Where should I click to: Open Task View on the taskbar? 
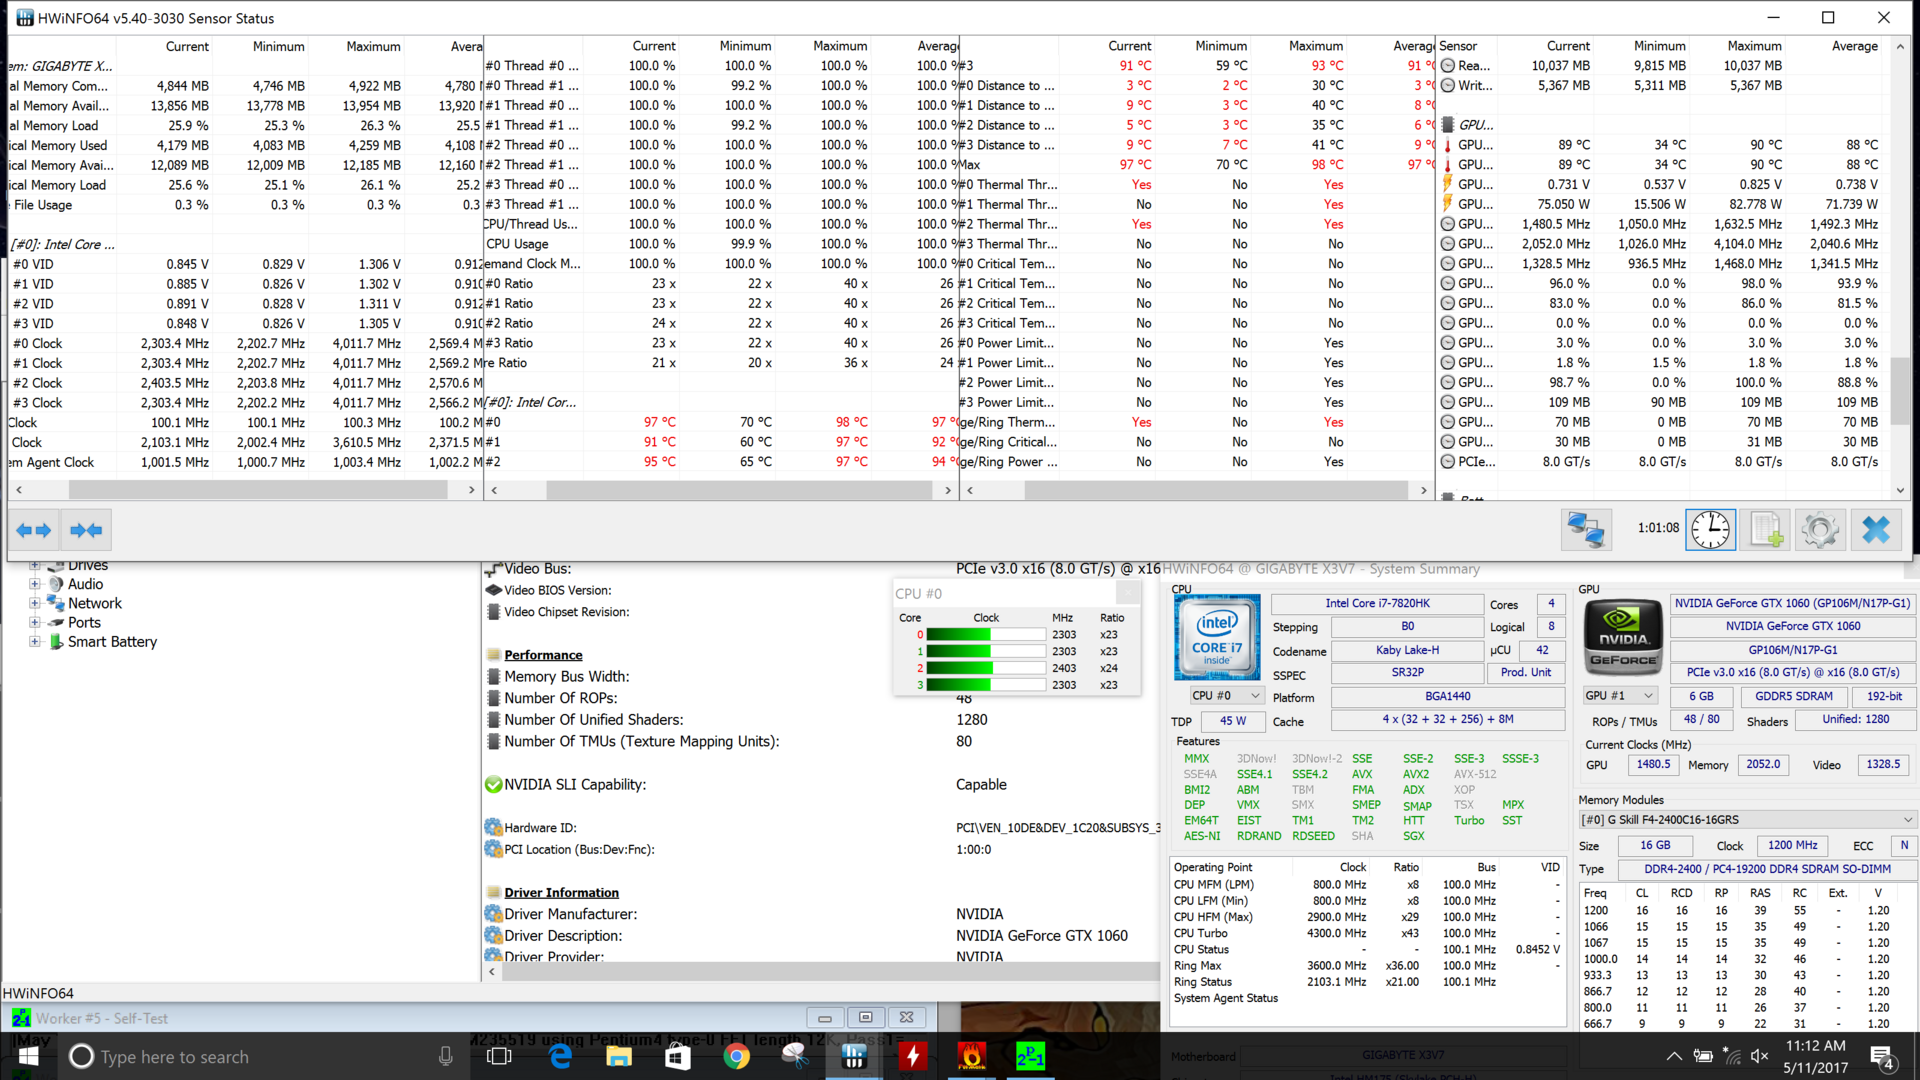pyautogui.click(x=499, y=1057)
